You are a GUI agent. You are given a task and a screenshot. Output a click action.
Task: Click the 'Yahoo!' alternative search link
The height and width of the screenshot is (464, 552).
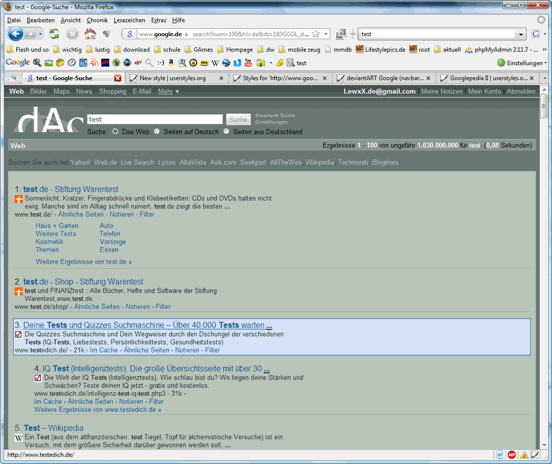tap(80, 162)
